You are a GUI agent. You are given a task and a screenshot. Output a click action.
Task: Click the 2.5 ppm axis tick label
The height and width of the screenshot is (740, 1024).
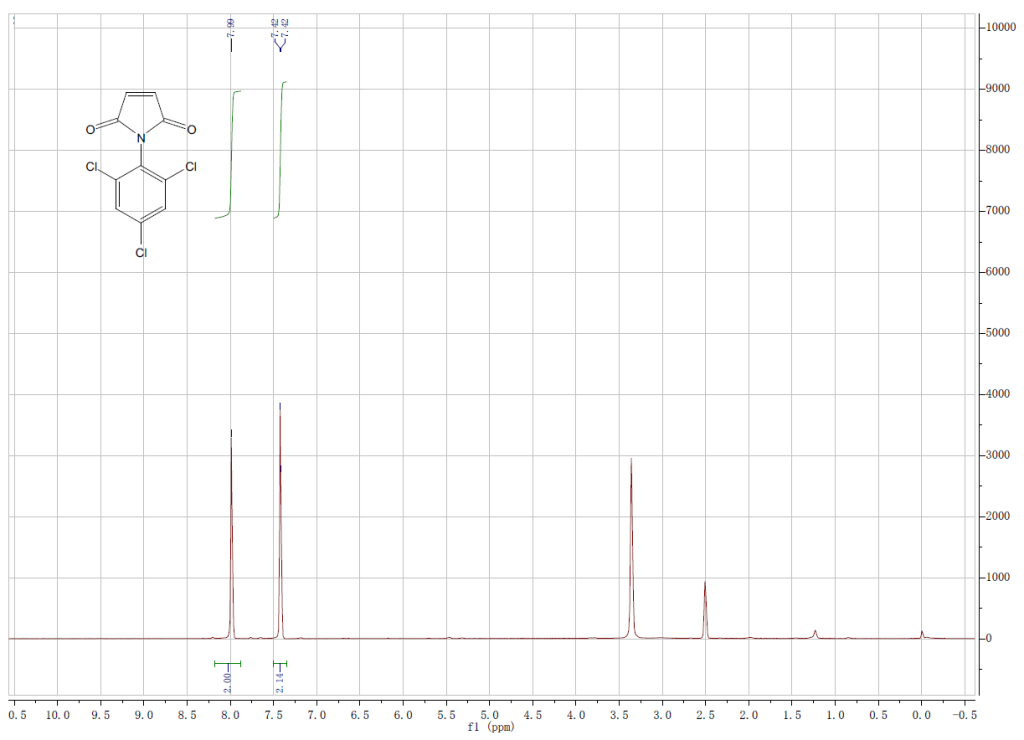[x=705, y=715]
